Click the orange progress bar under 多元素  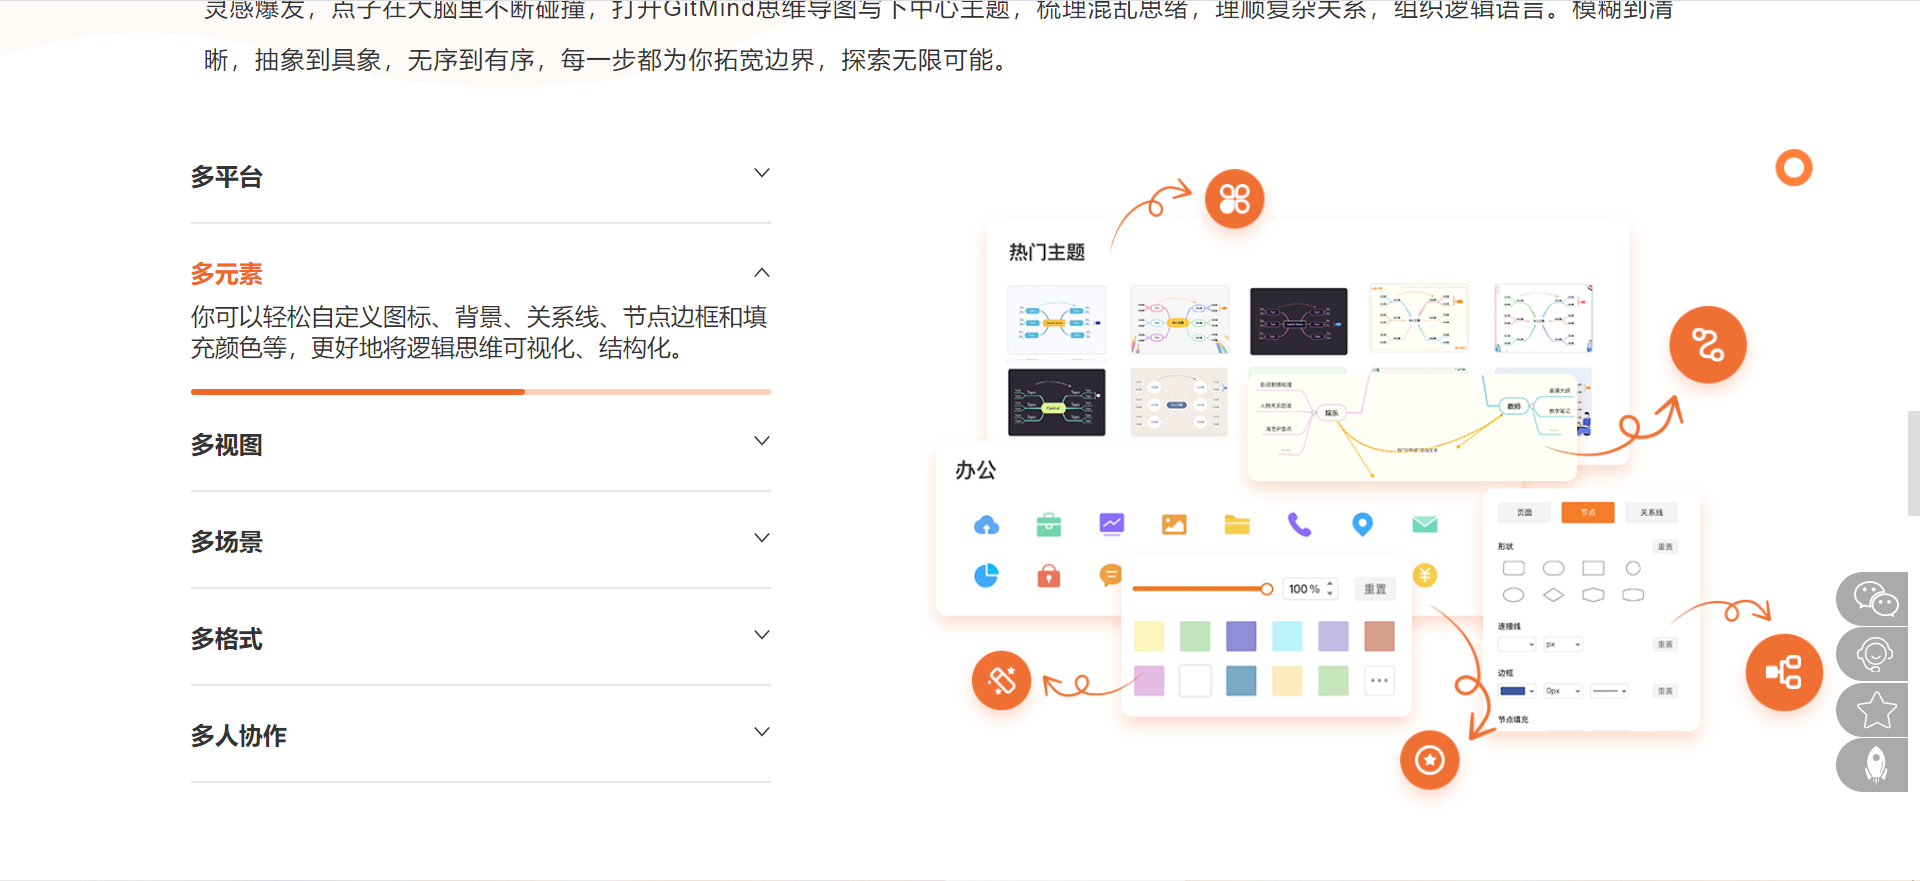pos(481,392)
